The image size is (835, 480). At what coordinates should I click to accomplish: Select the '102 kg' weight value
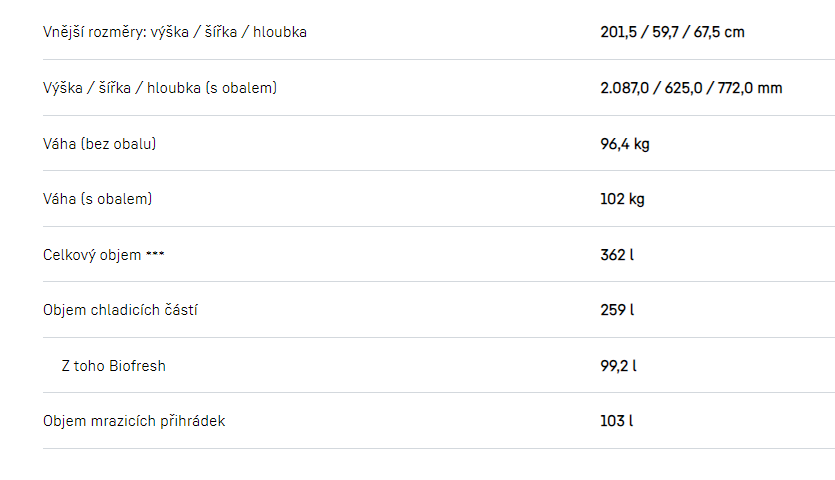622,199
